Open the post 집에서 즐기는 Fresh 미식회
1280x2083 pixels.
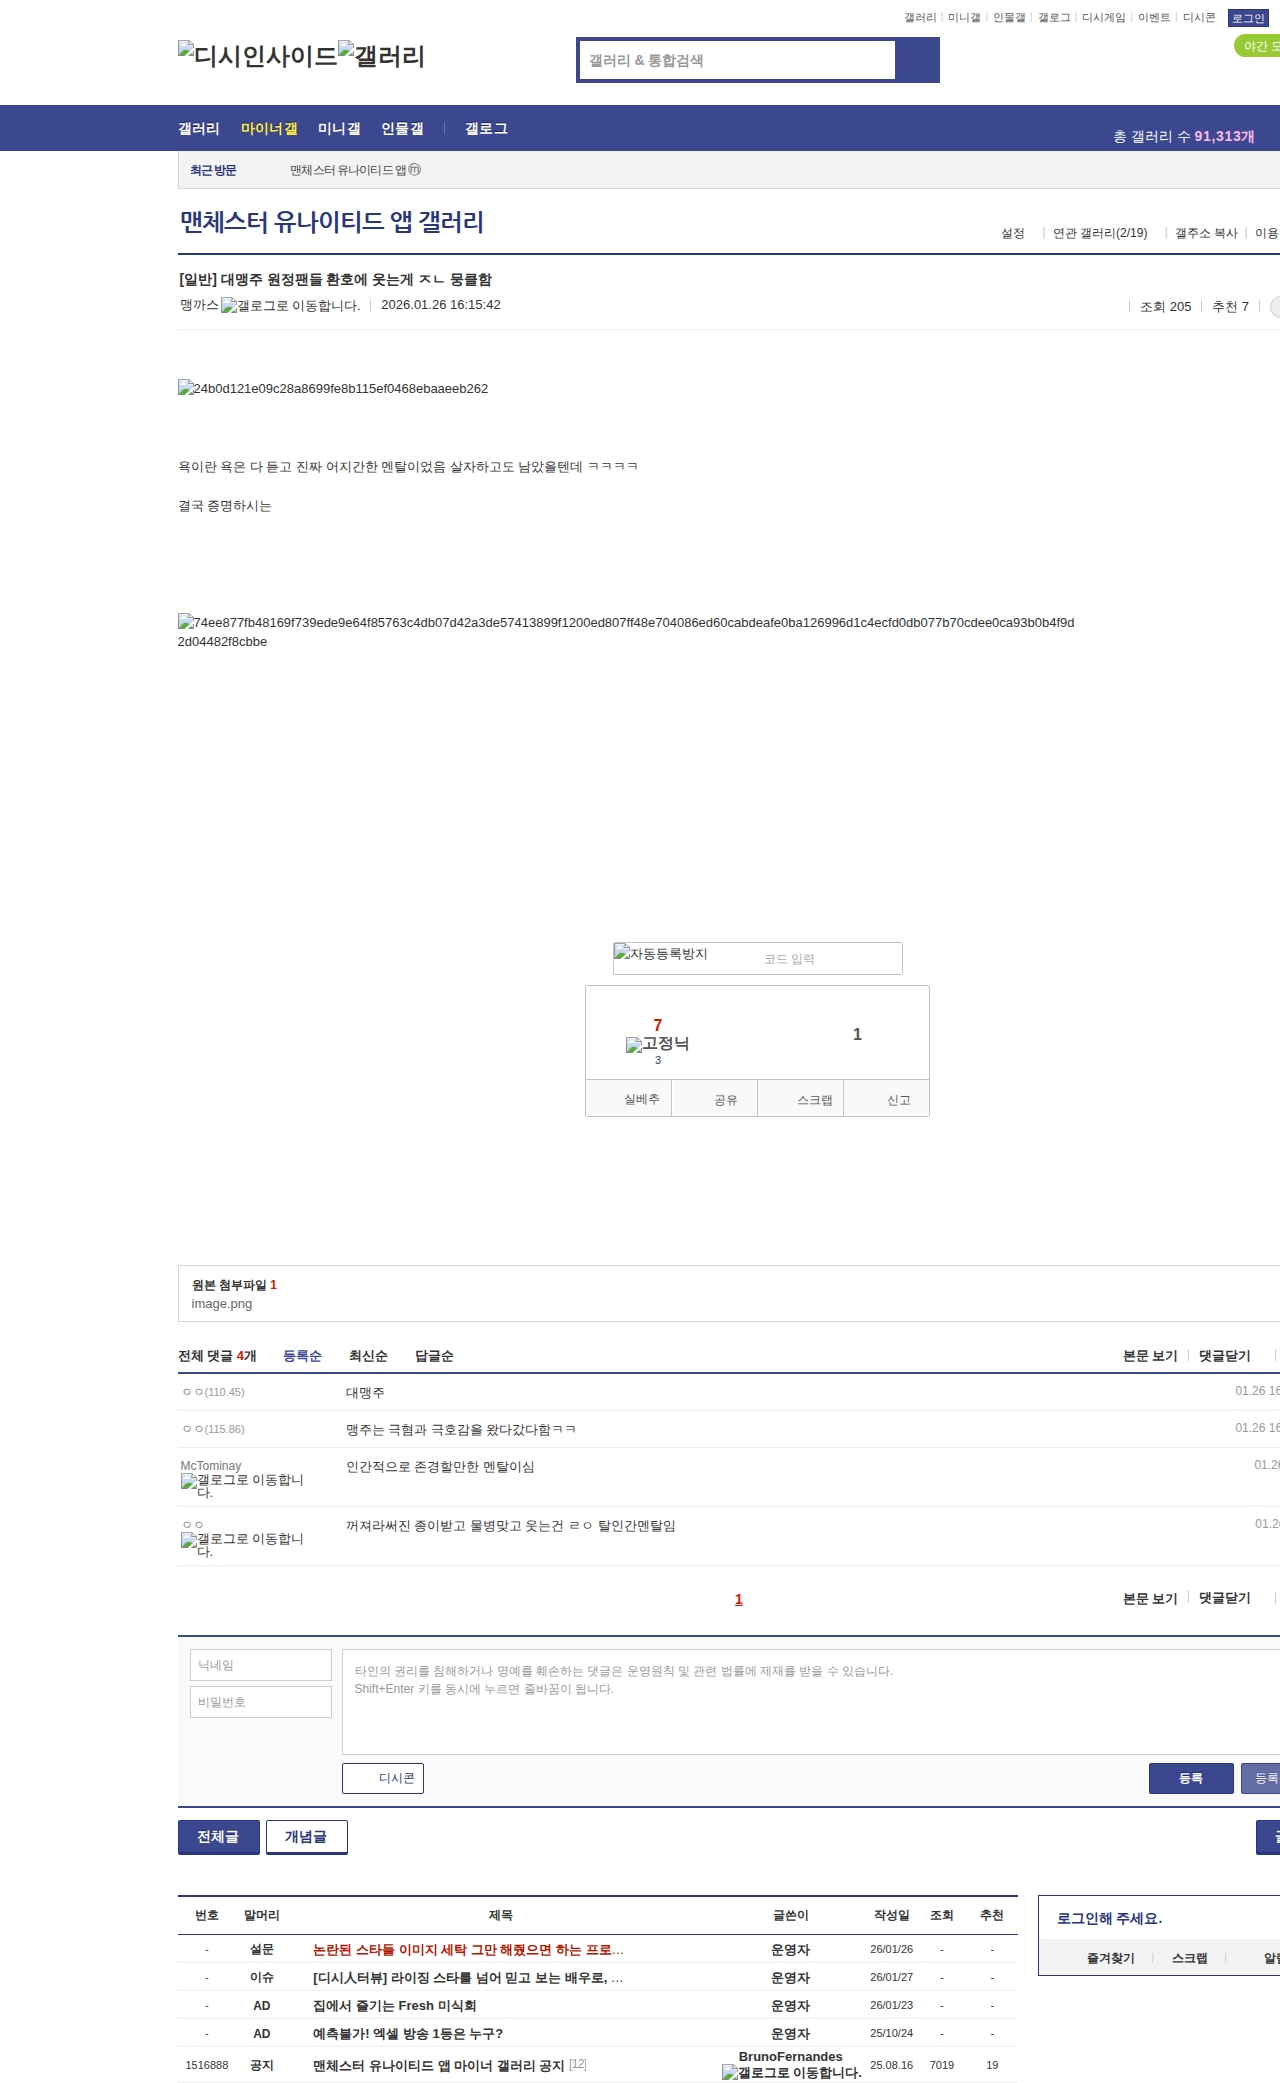tap(394, 2006)
